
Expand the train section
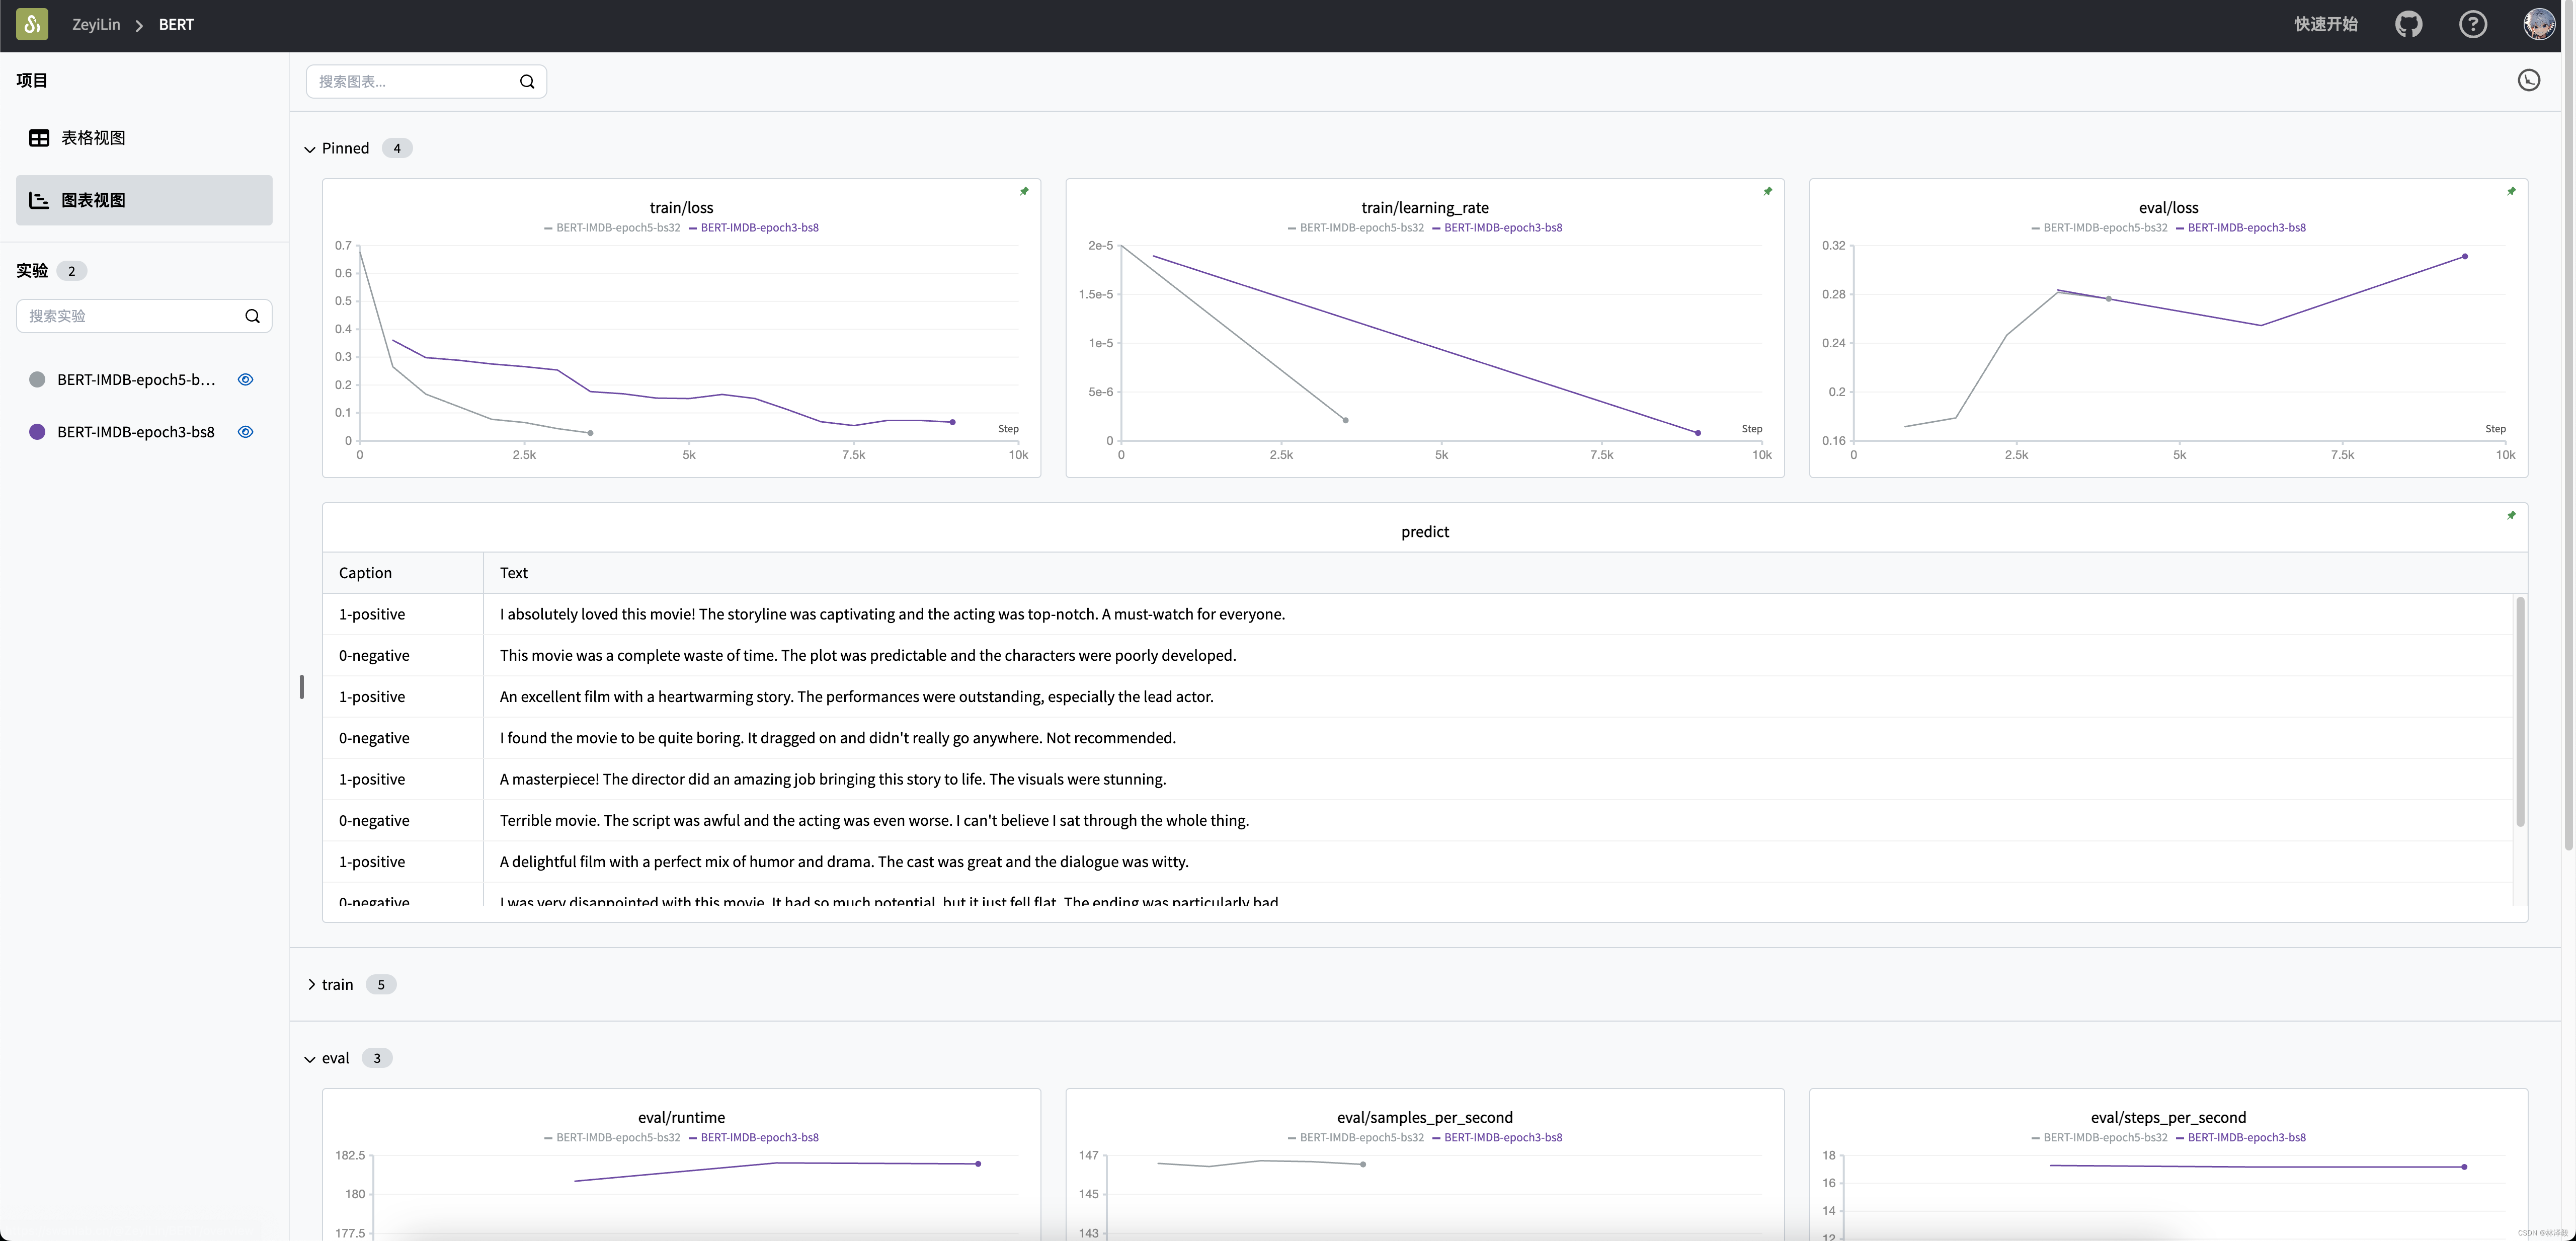click(x=311, y=985)
